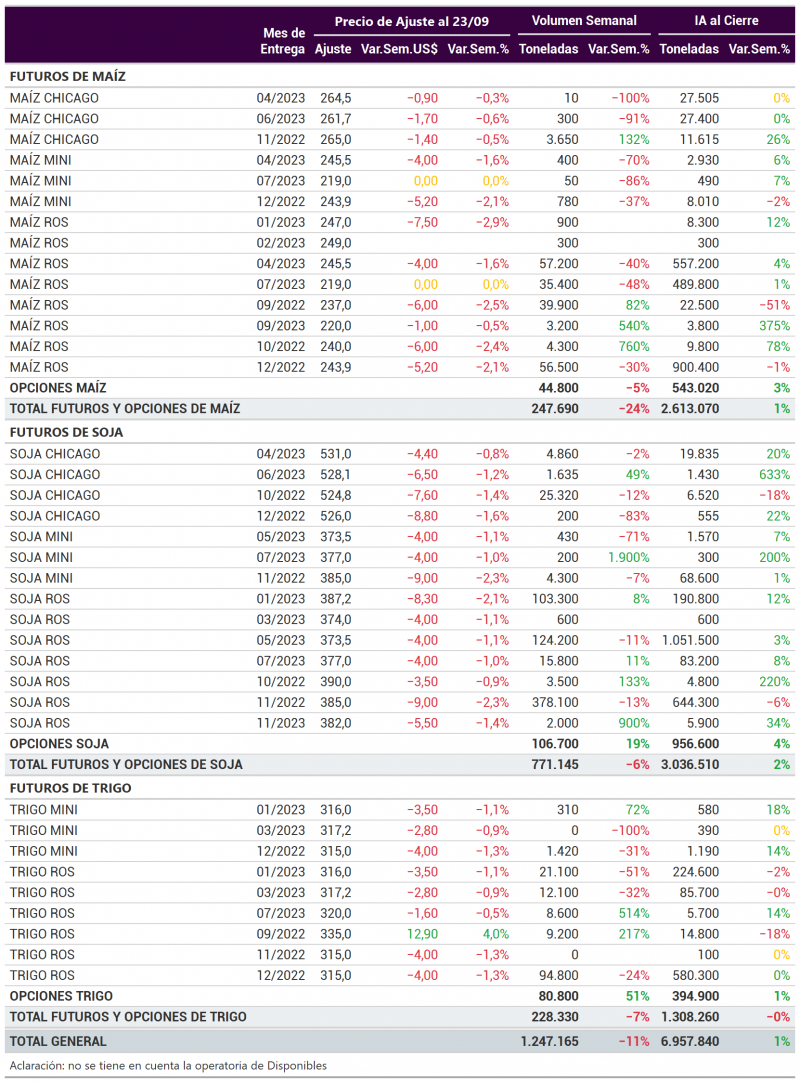800x1083 pixels.
Task: Click the Precio de Ajuste al 23/09 header
Action: click(412, 21)
